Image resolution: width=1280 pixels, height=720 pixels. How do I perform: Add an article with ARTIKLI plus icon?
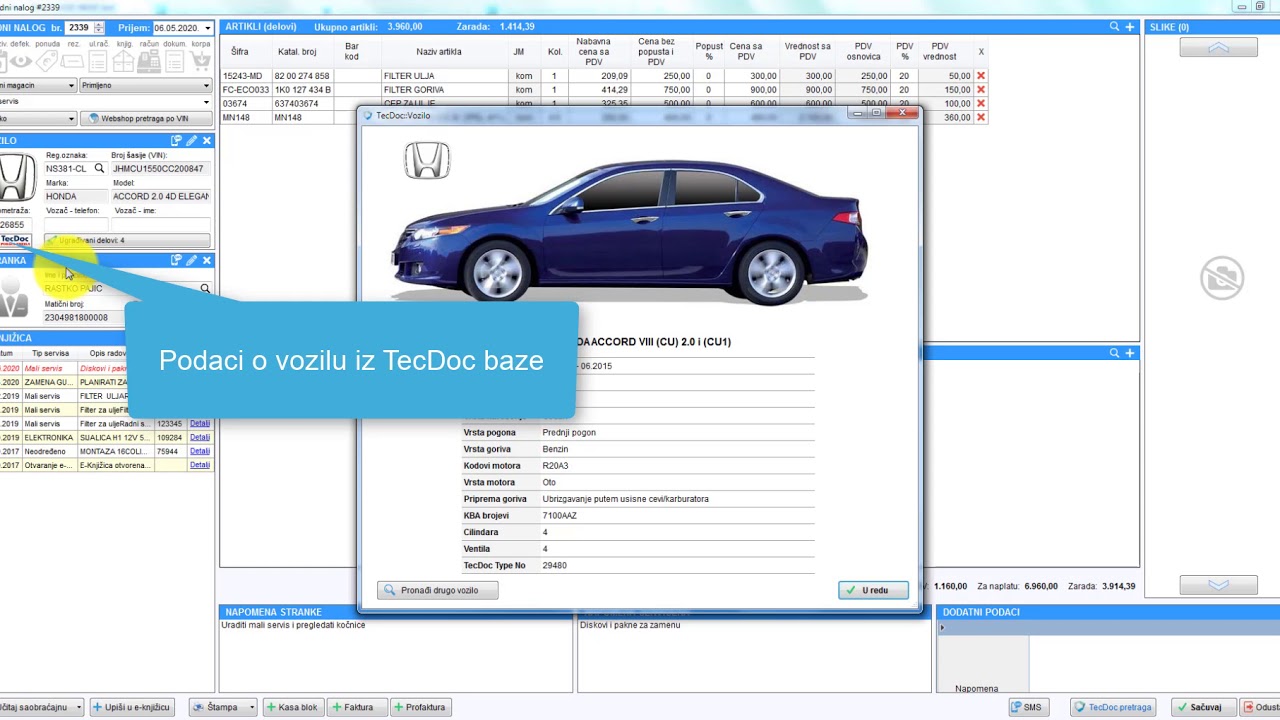pyautogui.click(x=1130, y=27)
